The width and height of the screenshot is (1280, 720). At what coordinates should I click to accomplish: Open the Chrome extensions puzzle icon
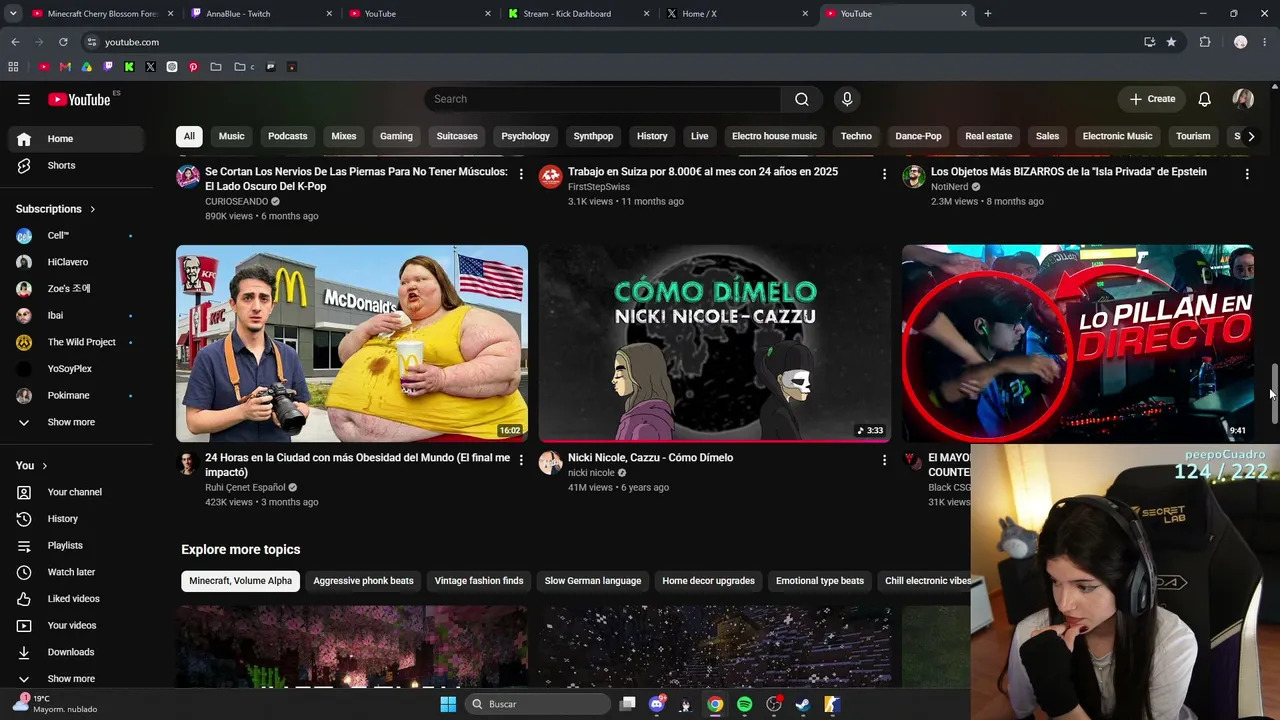coord(1205,42)
